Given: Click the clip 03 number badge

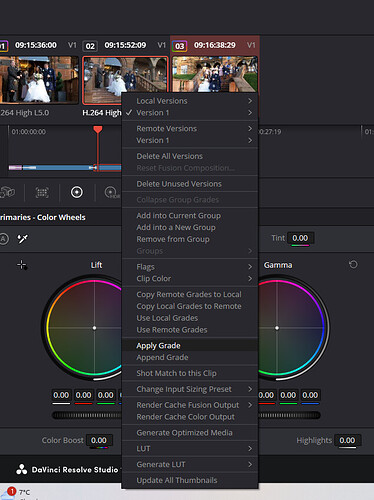Looking at the screenshot, I should (180, 46).
